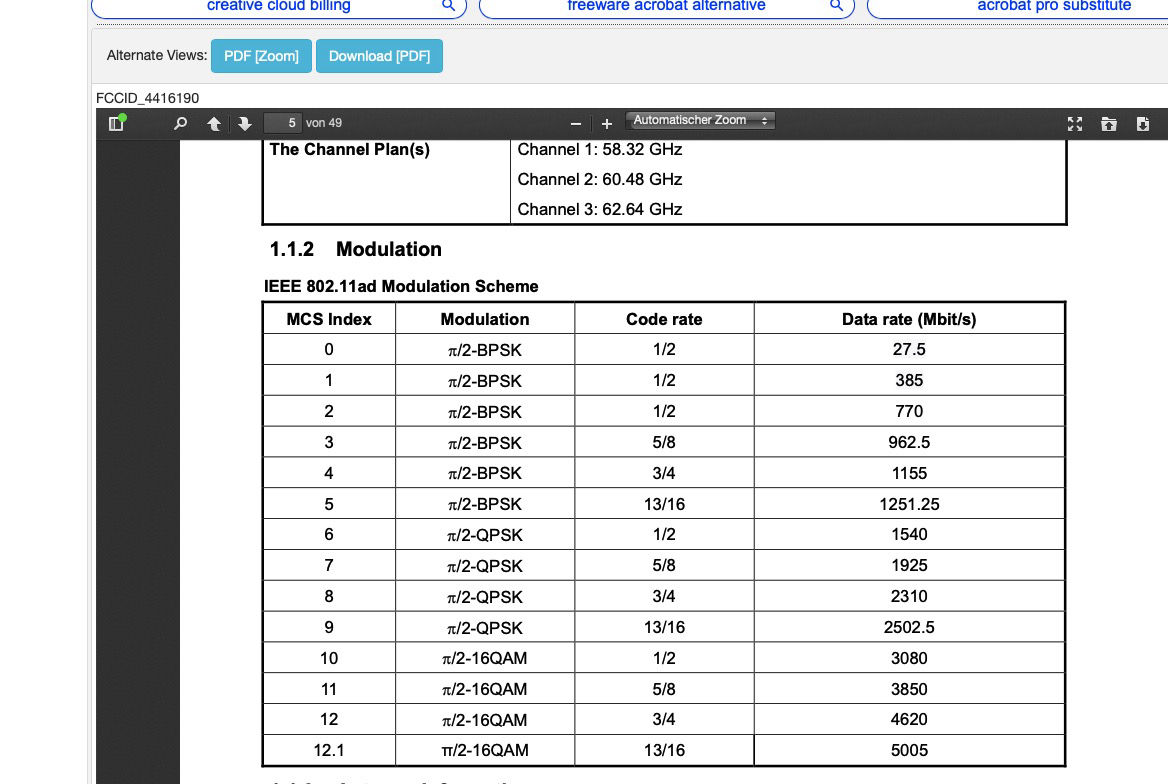Click the data rate cell '3080'
The width and height of the screenshot is (1168, 784).
tap(909, 658)
